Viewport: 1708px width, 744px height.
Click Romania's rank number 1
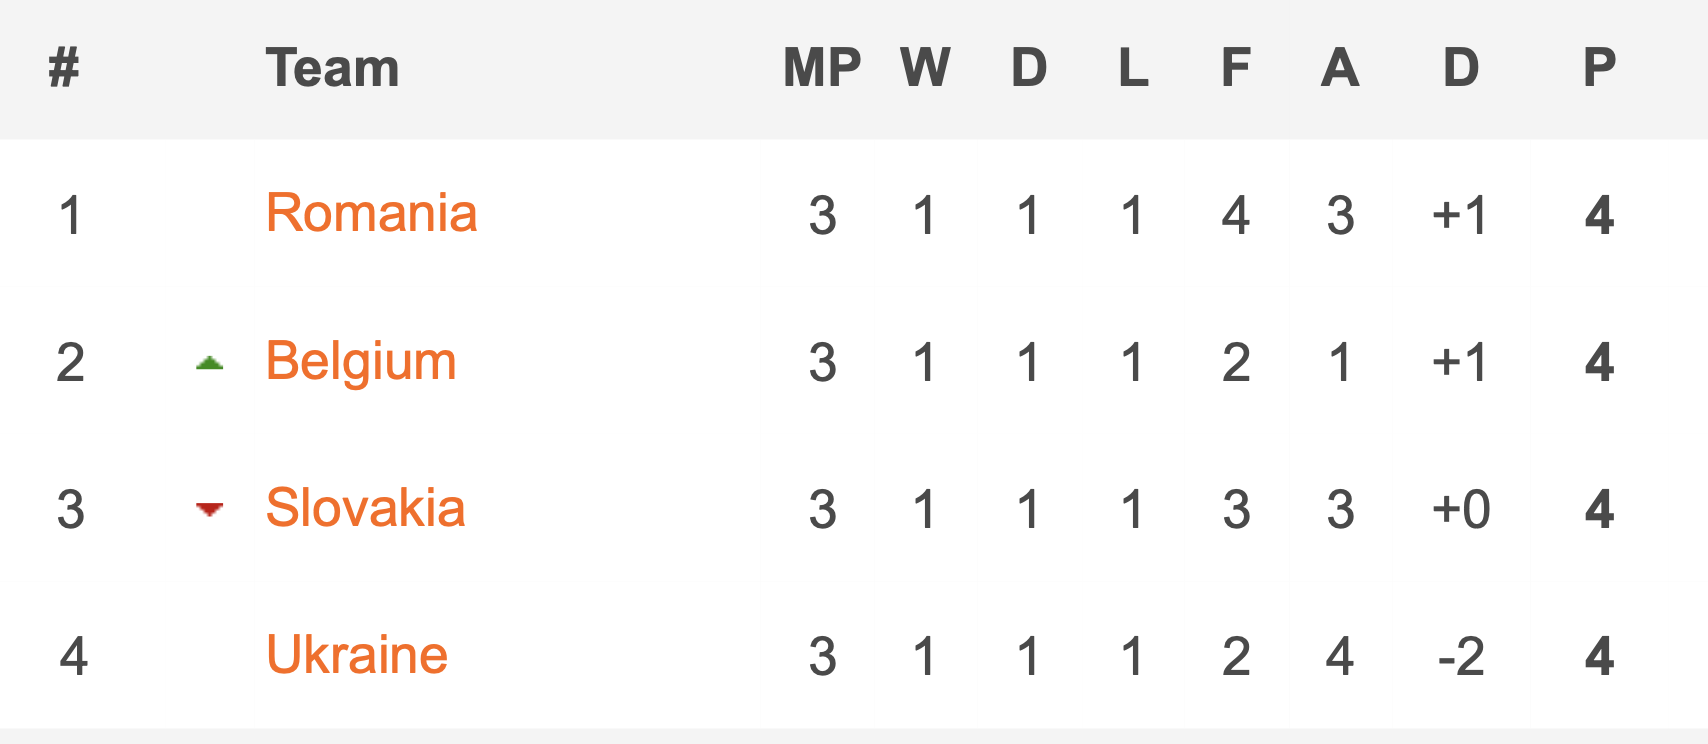70,216
